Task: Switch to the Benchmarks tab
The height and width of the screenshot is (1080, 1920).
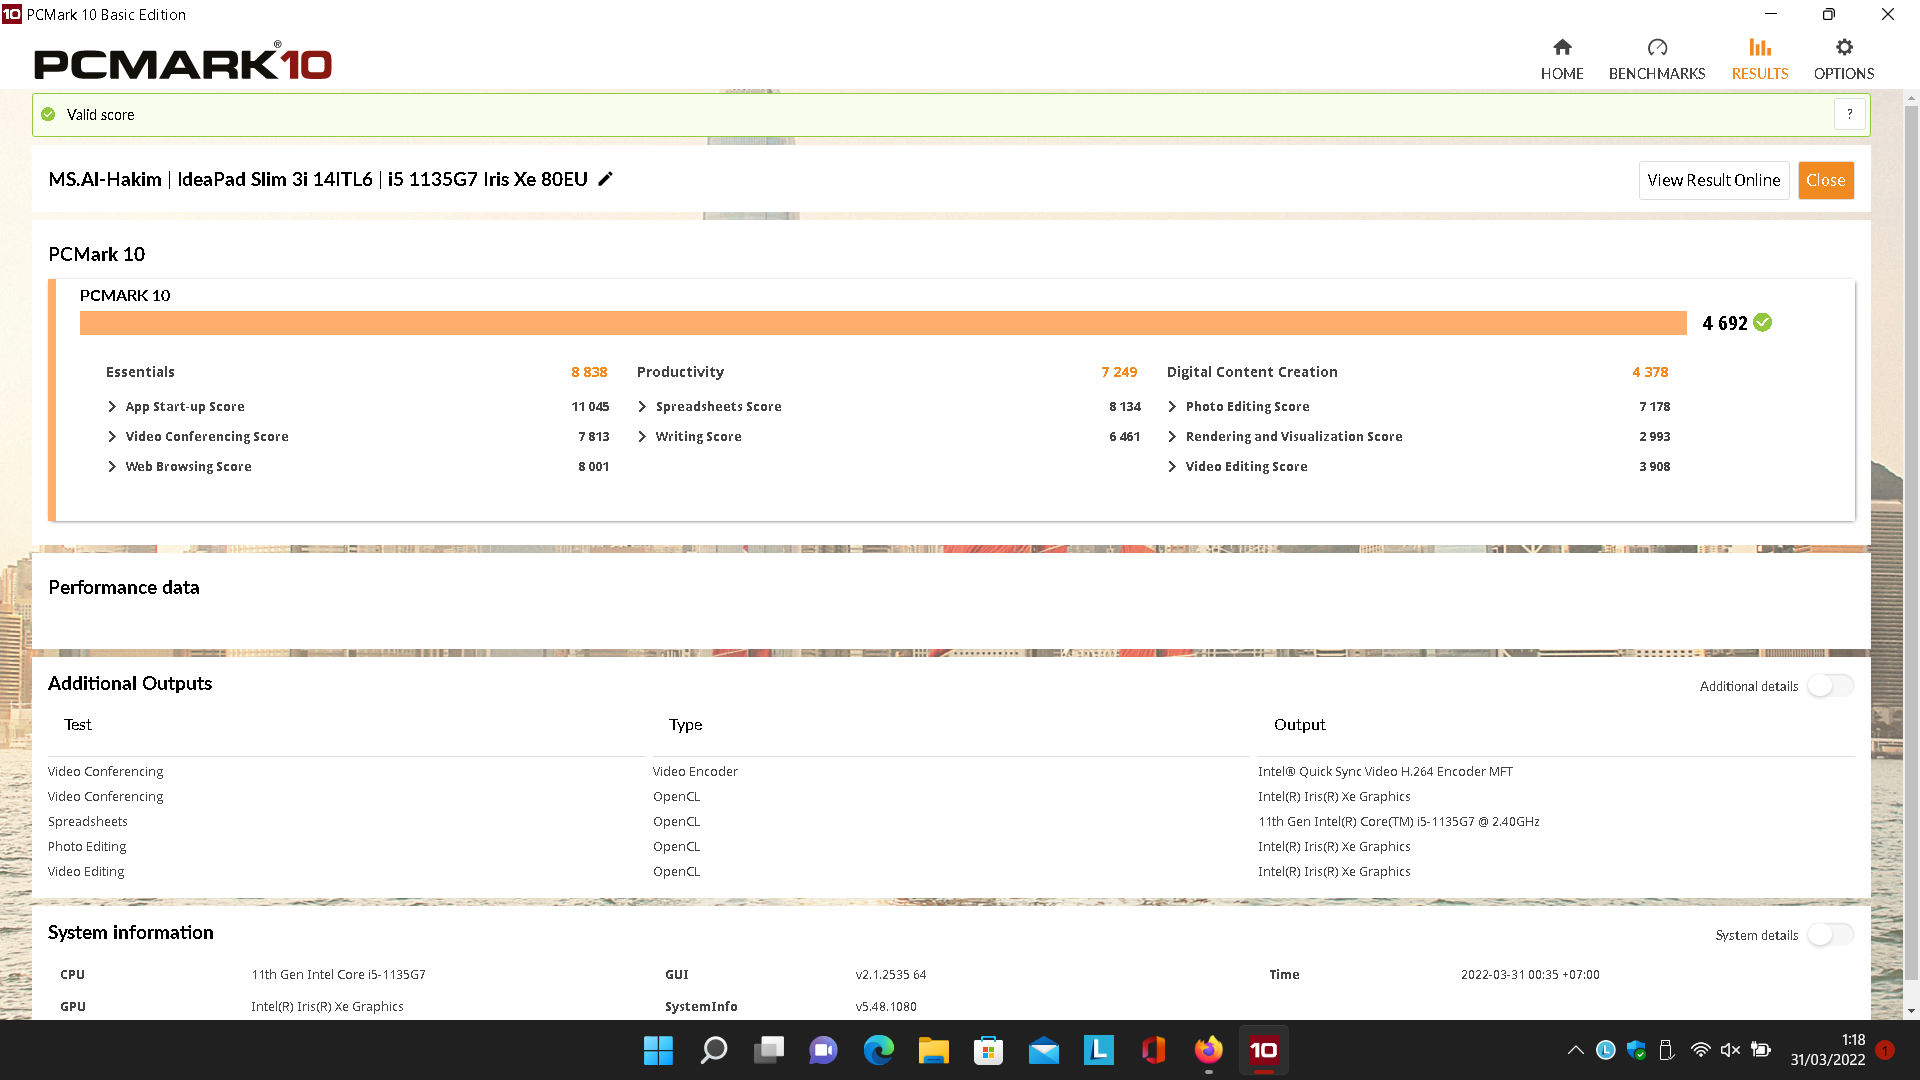Action: tap(1657, 60)
